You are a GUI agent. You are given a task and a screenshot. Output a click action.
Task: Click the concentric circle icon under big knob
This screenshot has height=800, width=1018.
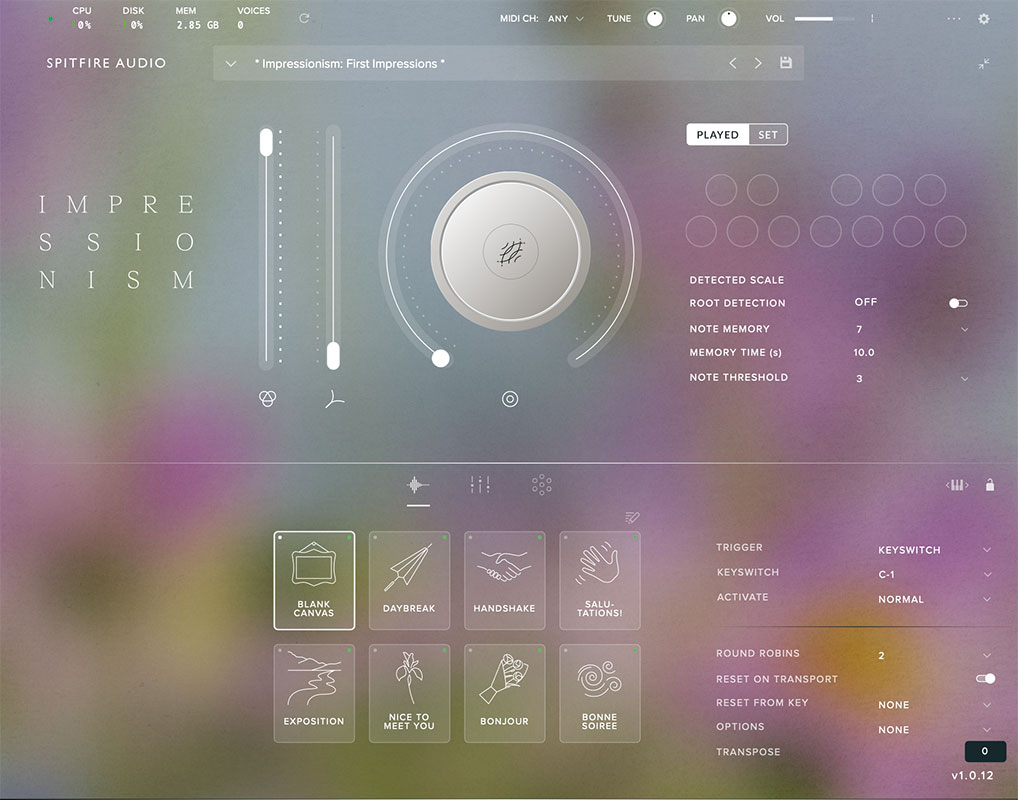tap(510, 399)
